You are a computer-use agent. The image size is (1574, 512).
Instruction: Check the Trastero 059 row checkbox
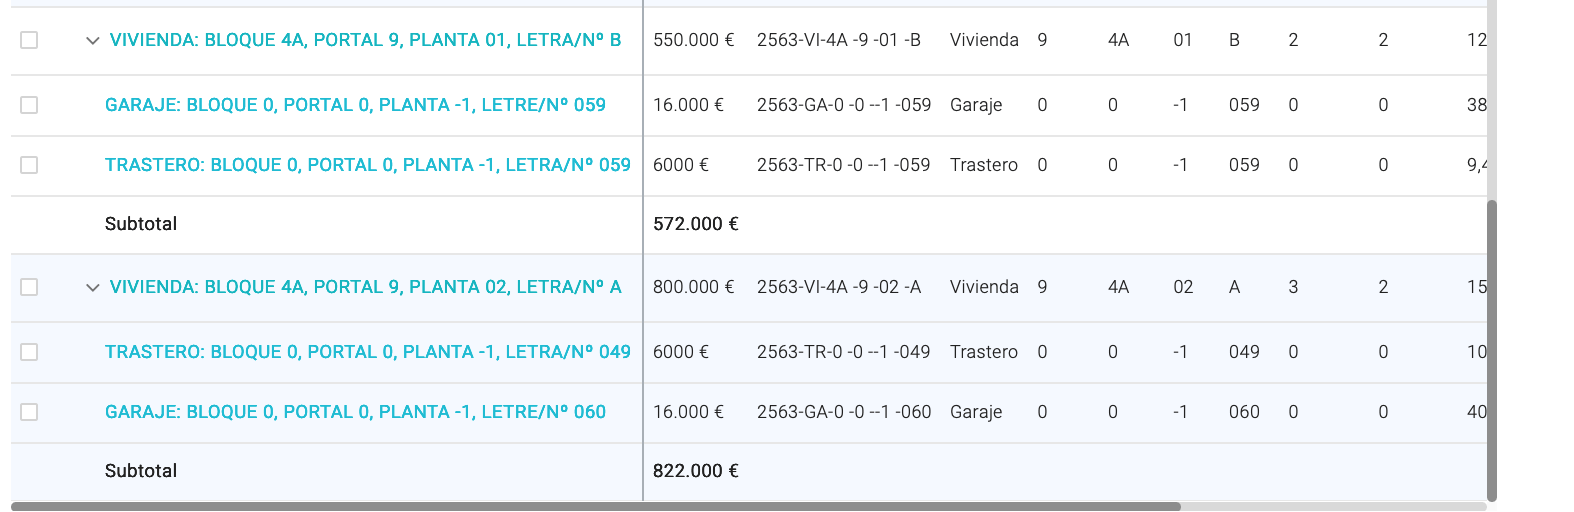29,165
